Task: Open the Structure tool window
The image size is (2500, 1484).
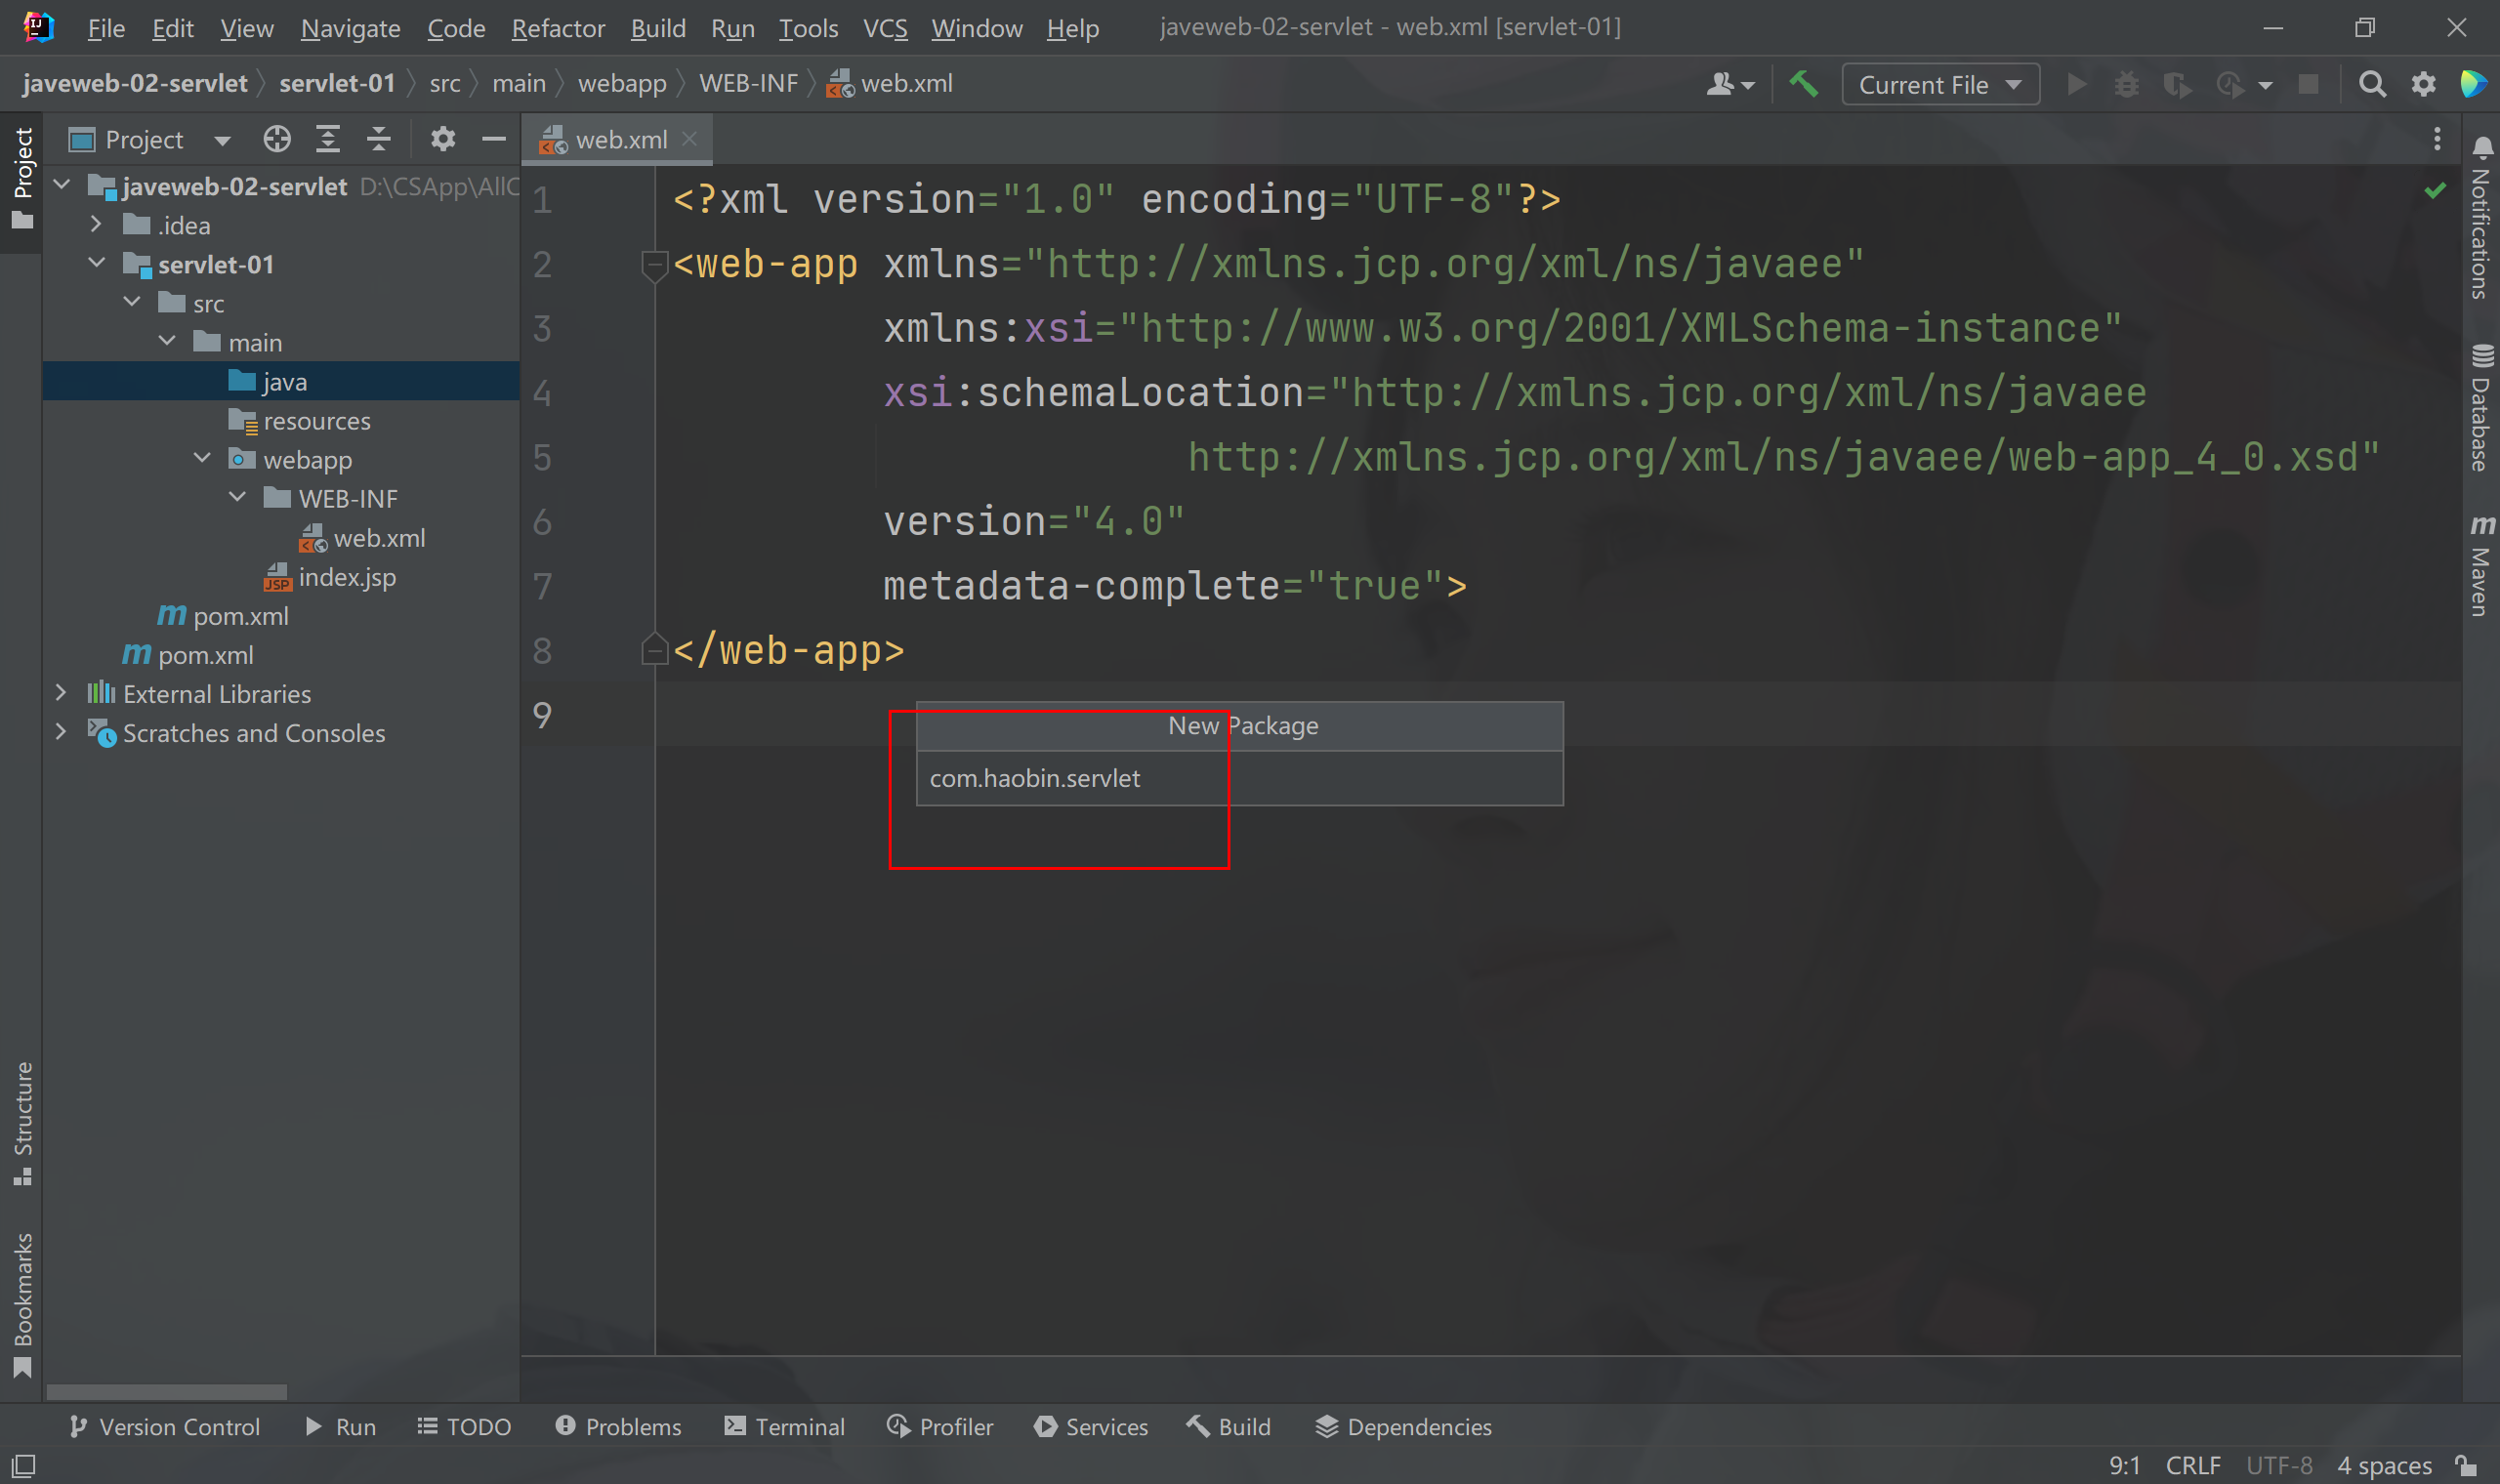Action: 23,1123
